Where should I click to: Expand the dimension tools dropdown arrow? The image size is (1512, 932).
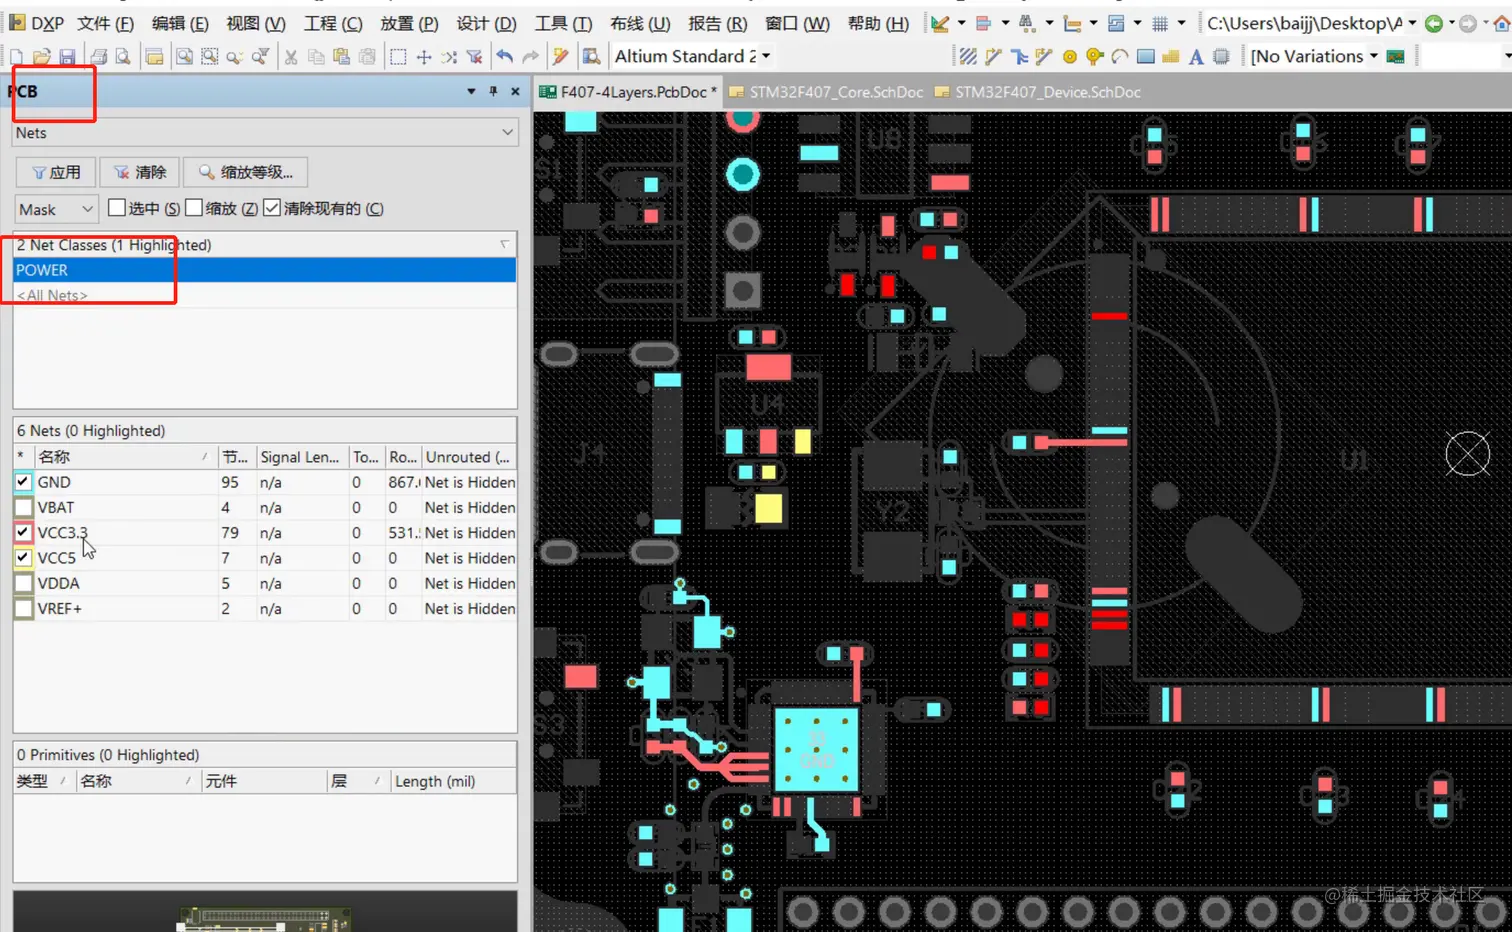[x=1092, y=23]
